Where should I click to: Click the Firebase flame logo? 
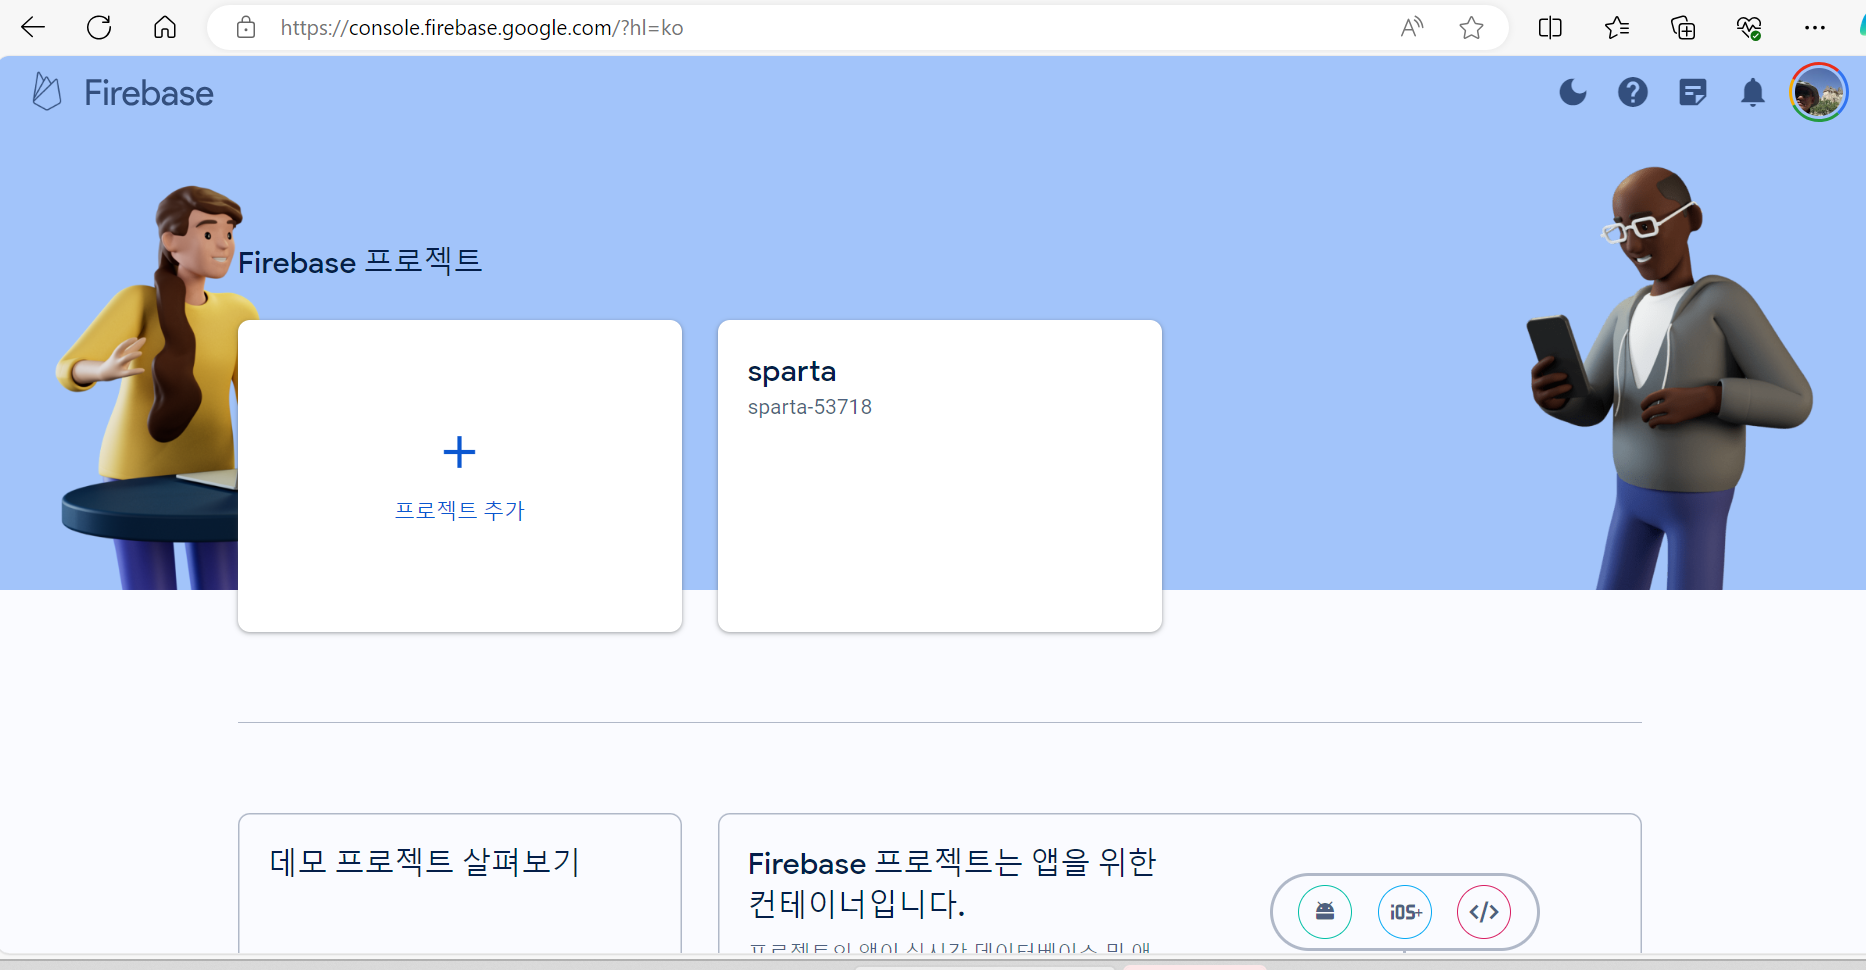coord(47,92)
